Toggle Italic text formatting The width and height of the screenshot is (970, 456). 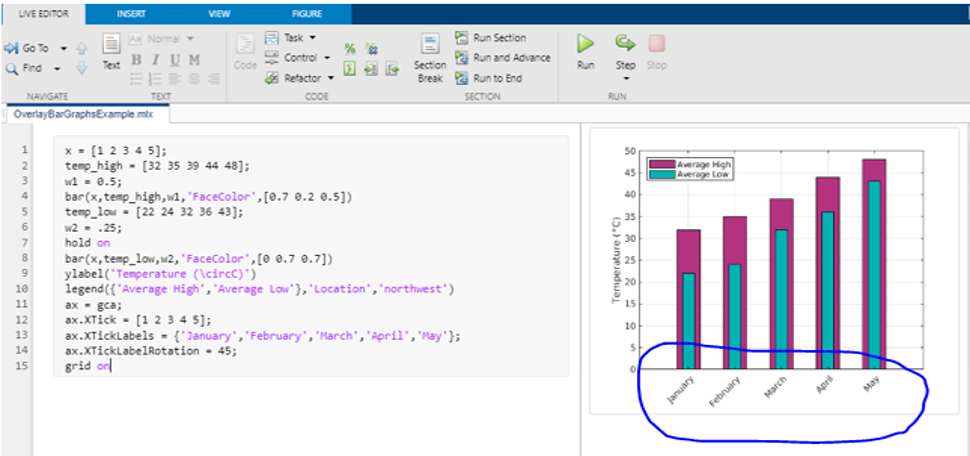(x=156, y=60)
